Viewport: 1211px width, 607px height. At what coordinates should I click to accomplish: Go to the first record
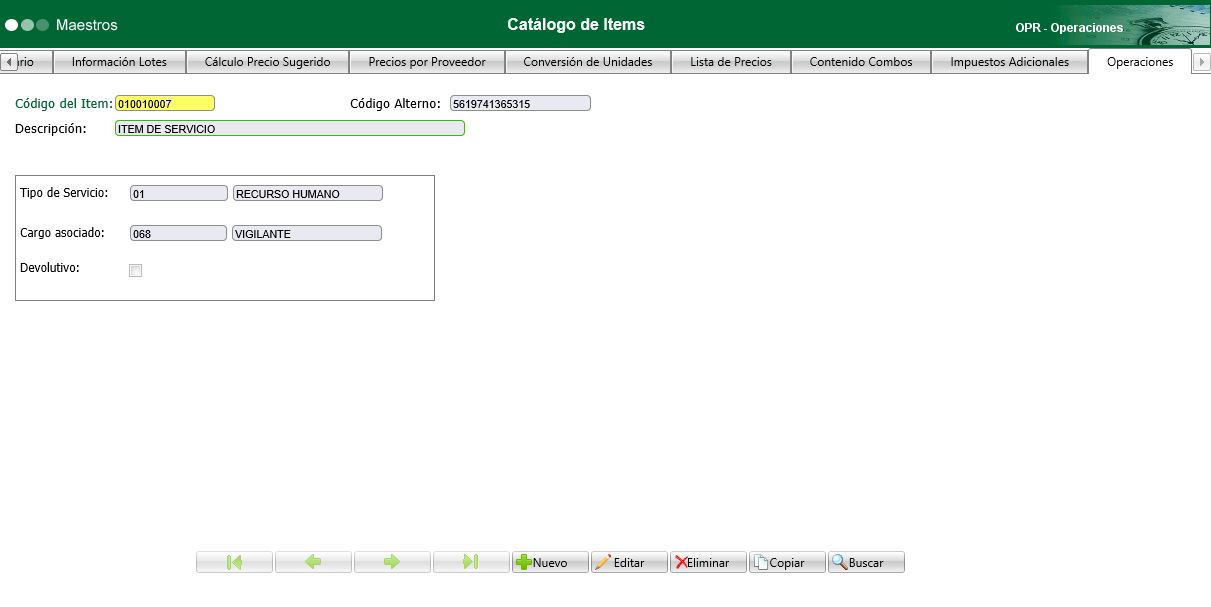point(234,562)
